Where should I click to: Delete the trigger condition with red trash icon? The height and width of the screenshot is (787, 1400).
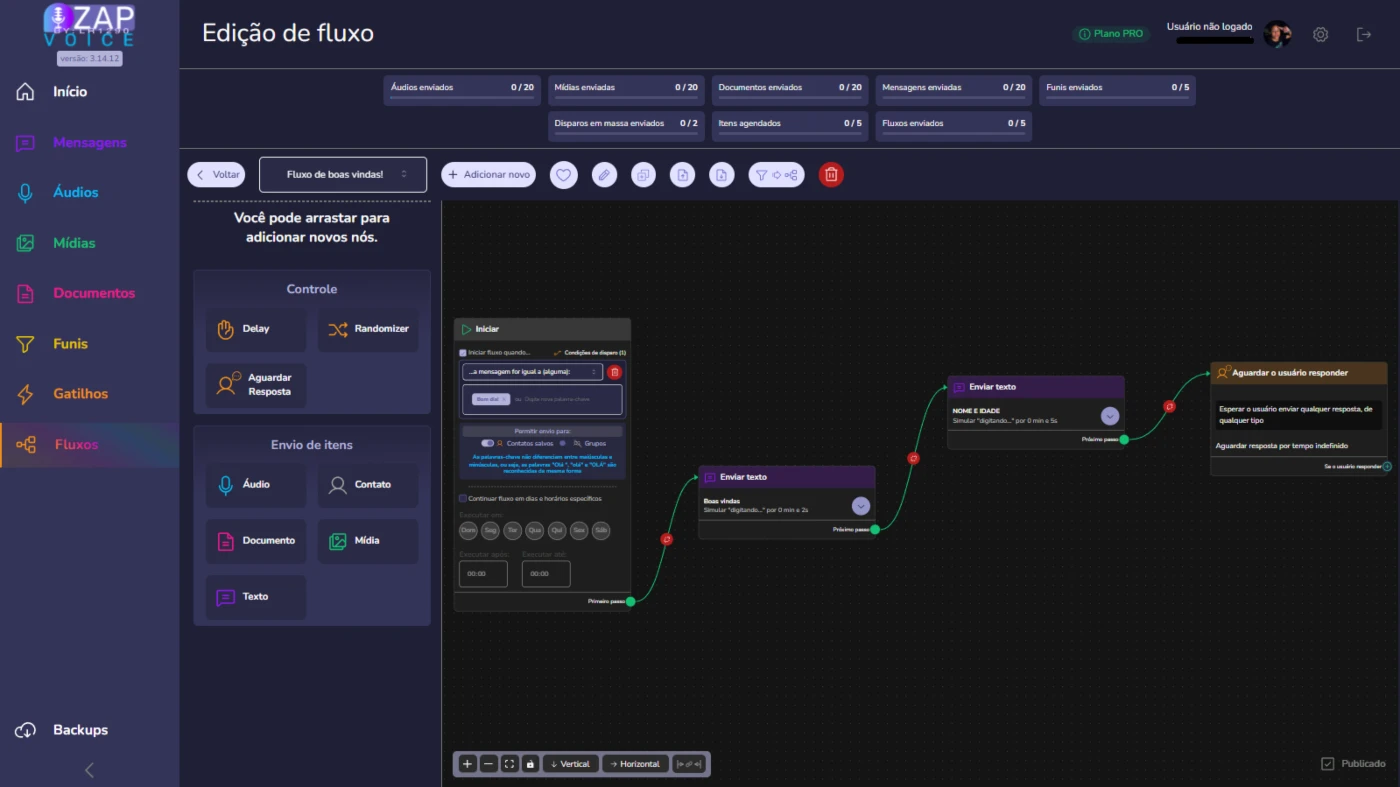[x=614, y=372]
